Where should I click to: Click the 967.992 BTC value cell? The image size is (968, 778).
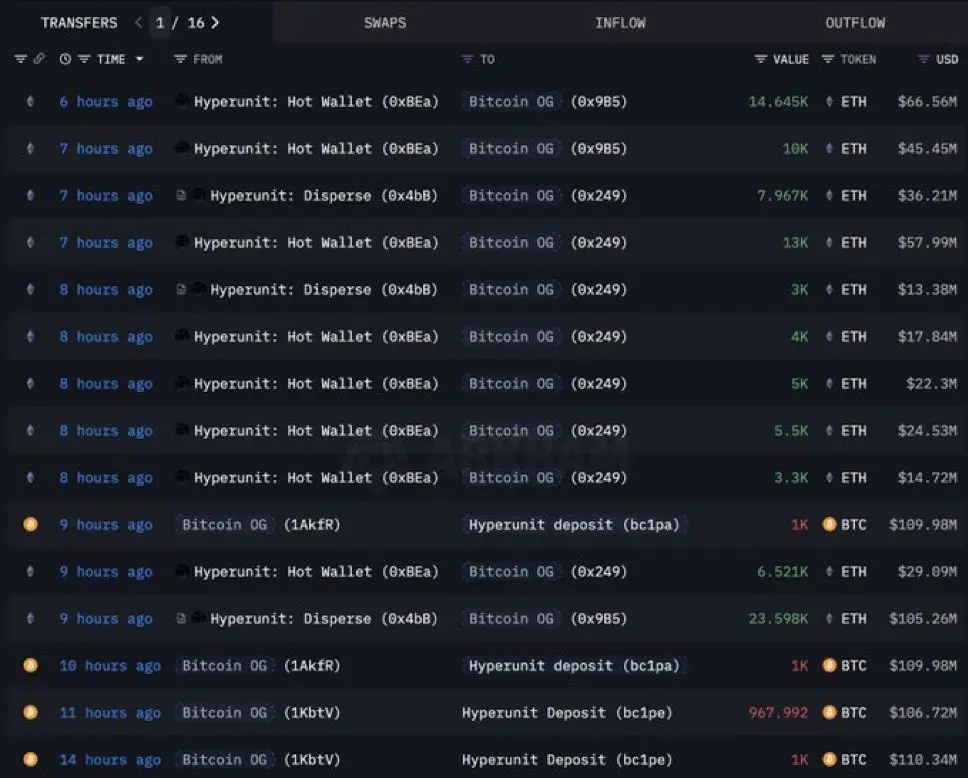pyautogui.click(x=778, y=713)
